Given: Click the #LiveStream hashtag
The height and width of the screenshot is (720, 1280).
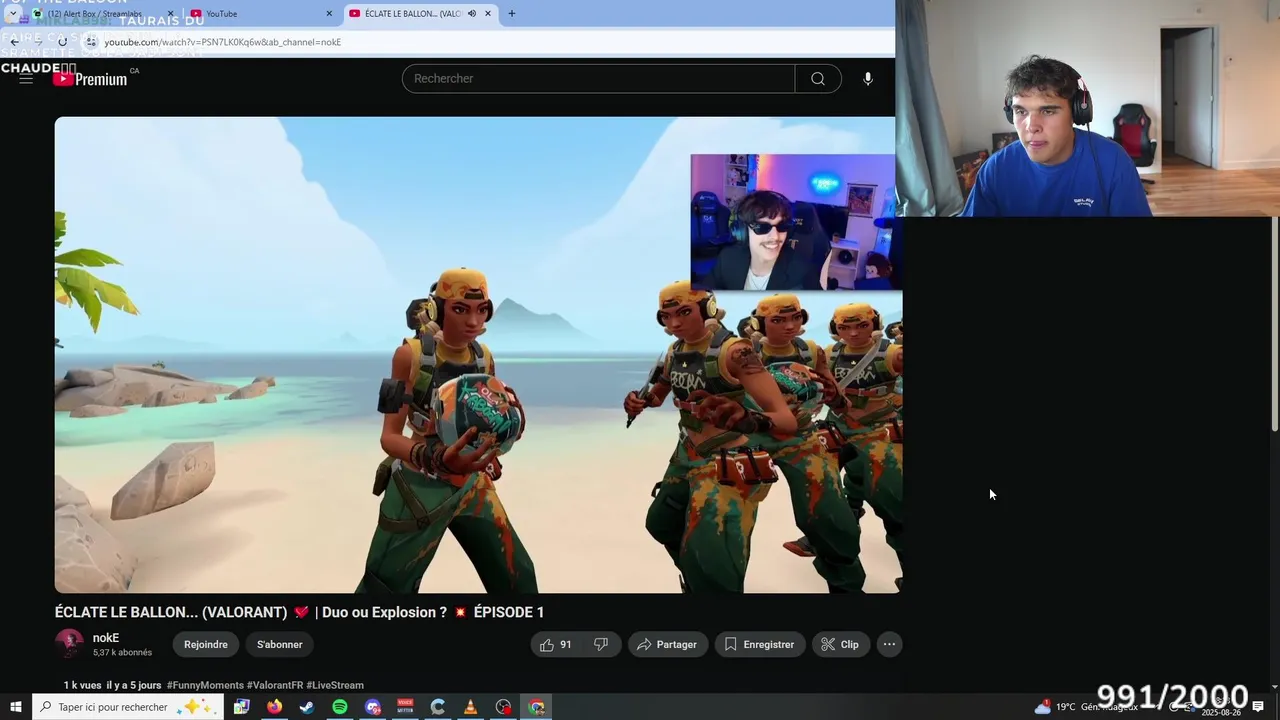Looking at the screenshot, I should click(x=335, y=686).
